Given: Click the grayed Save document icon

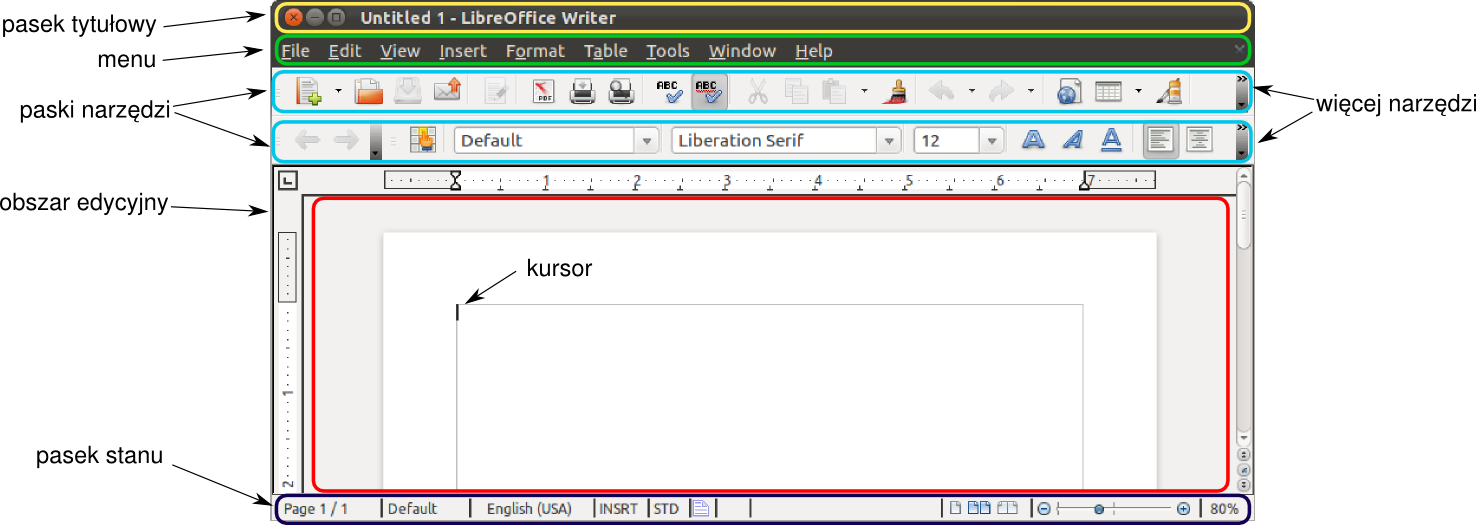Looking at the screenshot, I should coord(408,92).
